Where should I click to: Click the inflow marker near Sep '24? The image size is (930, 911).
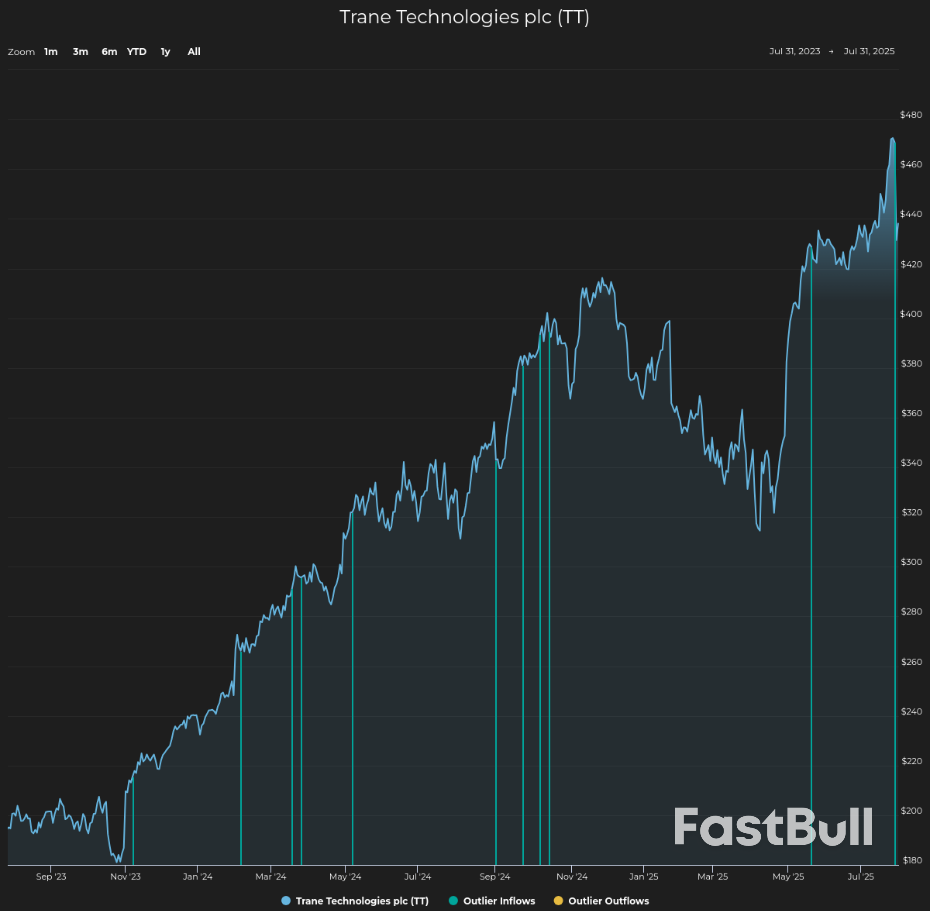coord(494,650)
